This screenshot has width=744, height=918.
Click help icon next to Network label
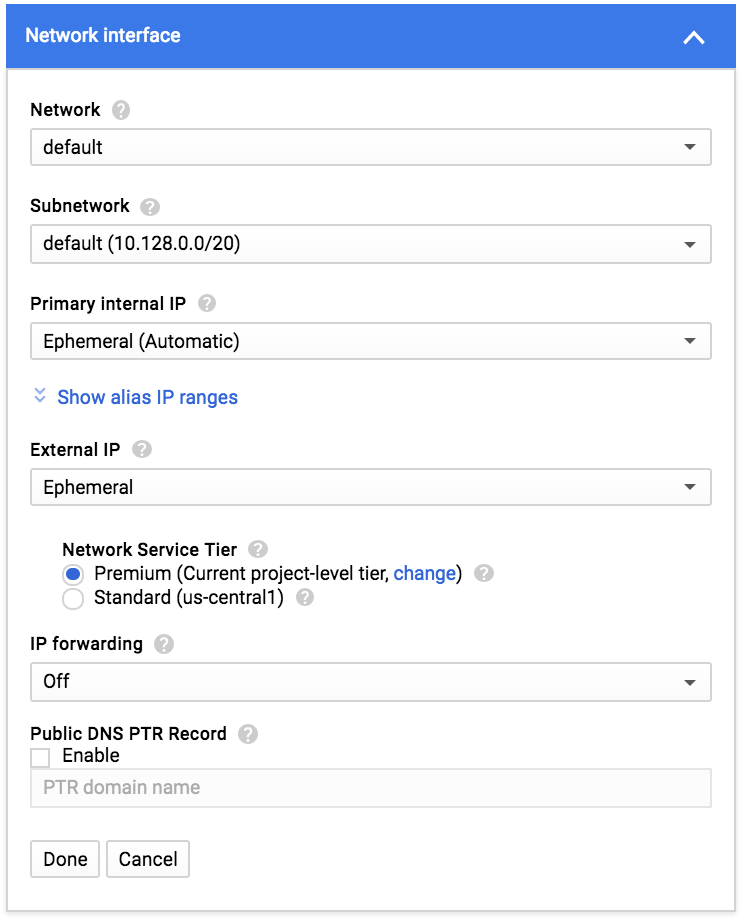pyautogui.click(x=122, y=110)
